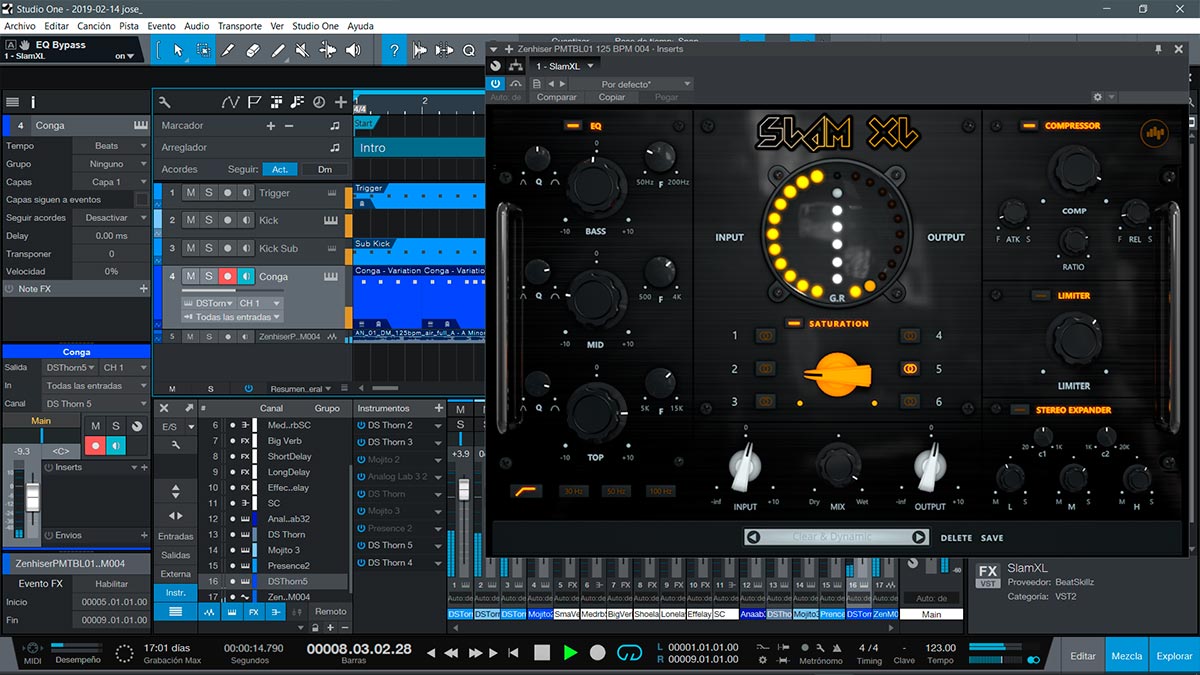
Task: Click the Copiar button in plugin header
Action: [x=612, y=97]
